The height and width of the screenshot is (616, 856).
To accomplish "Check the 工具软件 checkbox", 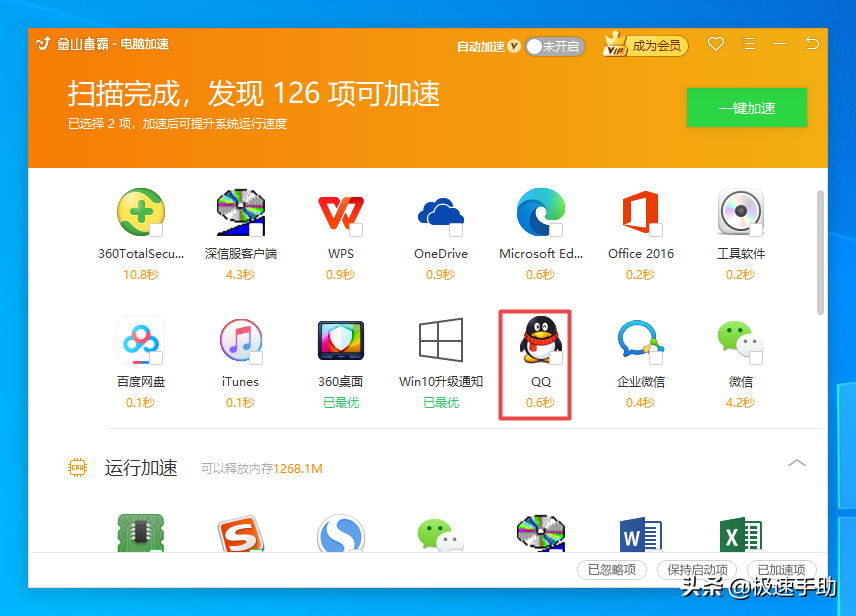I will (x=756, y=230).
